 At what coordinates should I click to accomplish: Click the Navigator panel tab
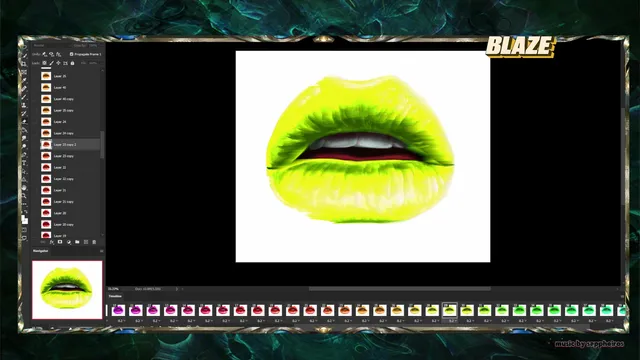tap(40, 251)
